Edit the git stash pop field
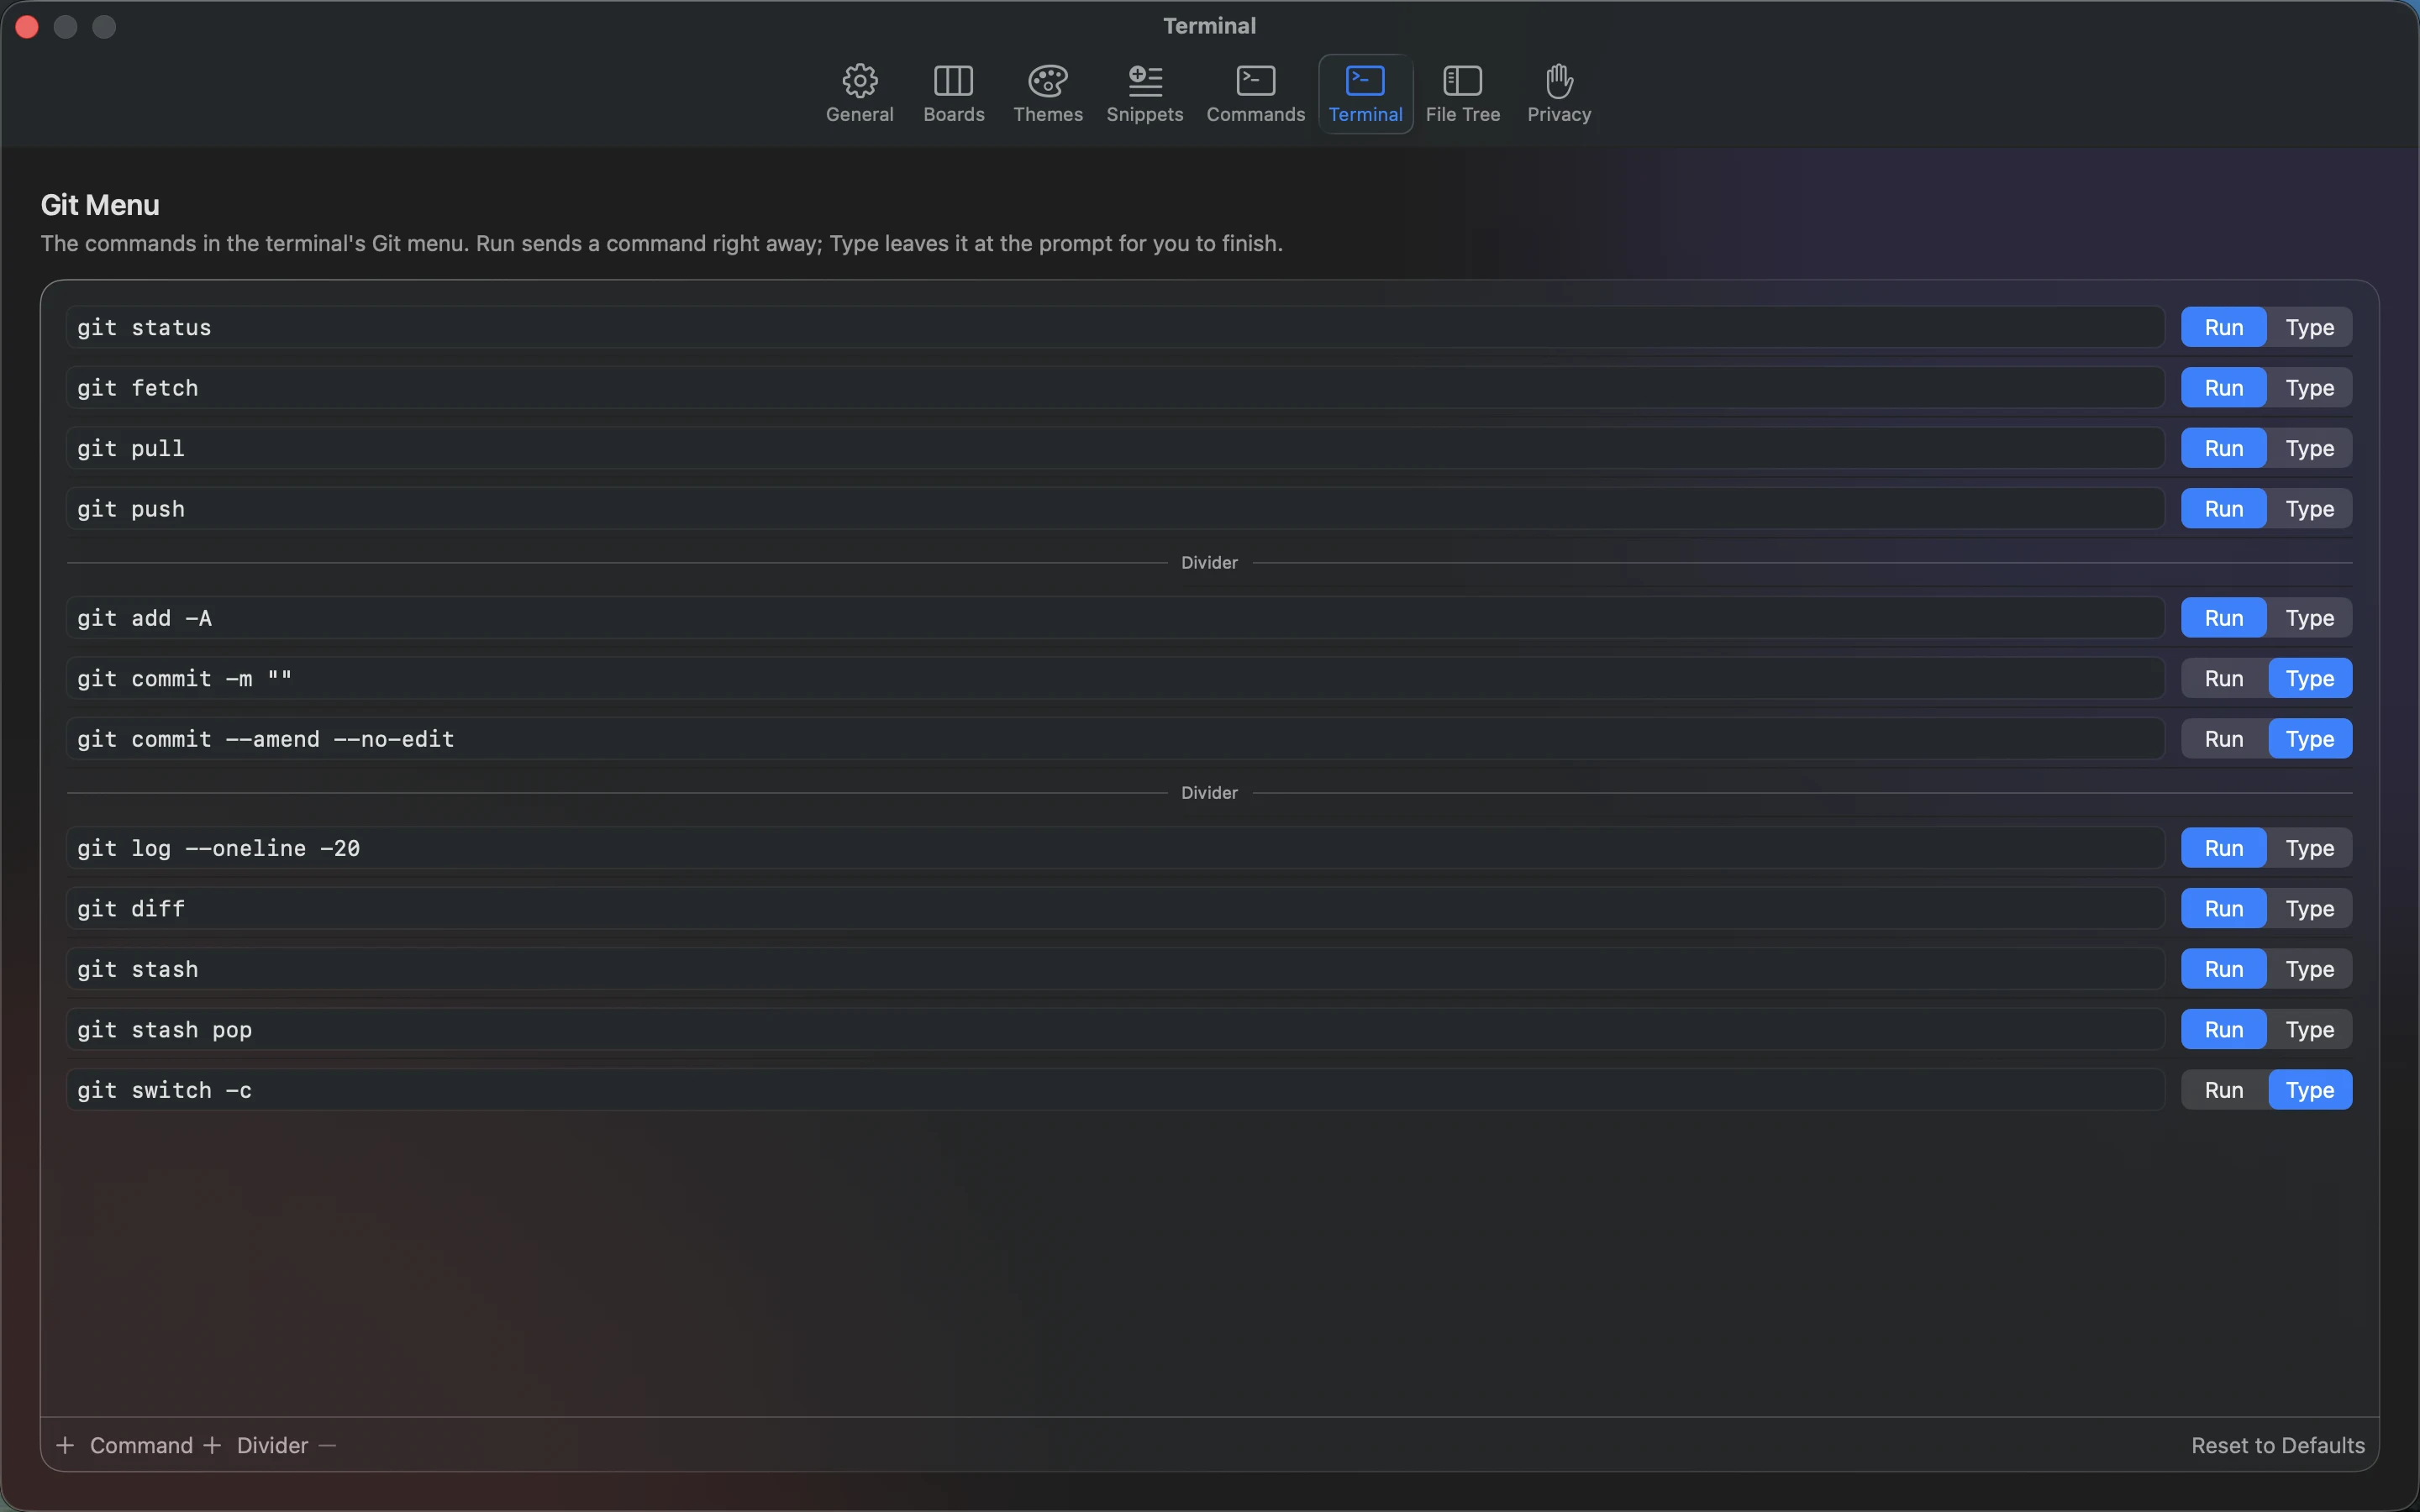 click(1115, 1029)
